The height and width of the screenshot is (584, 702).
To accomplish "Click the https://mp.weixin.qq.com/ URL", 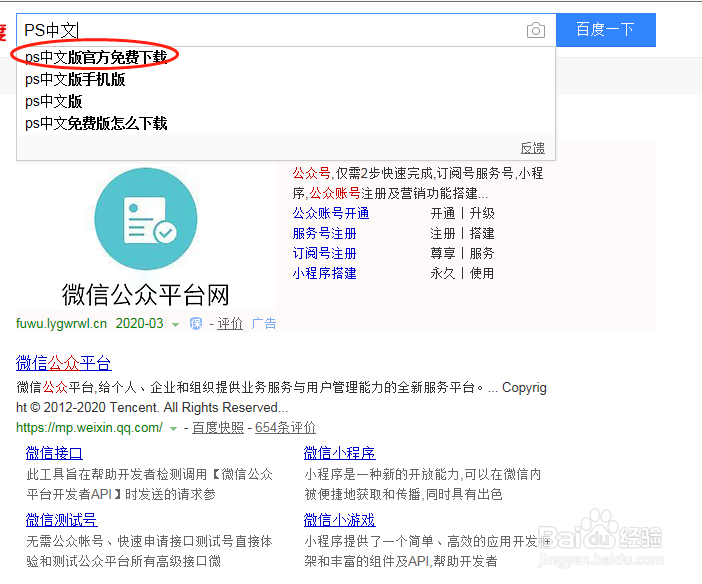I will (89, 428).
